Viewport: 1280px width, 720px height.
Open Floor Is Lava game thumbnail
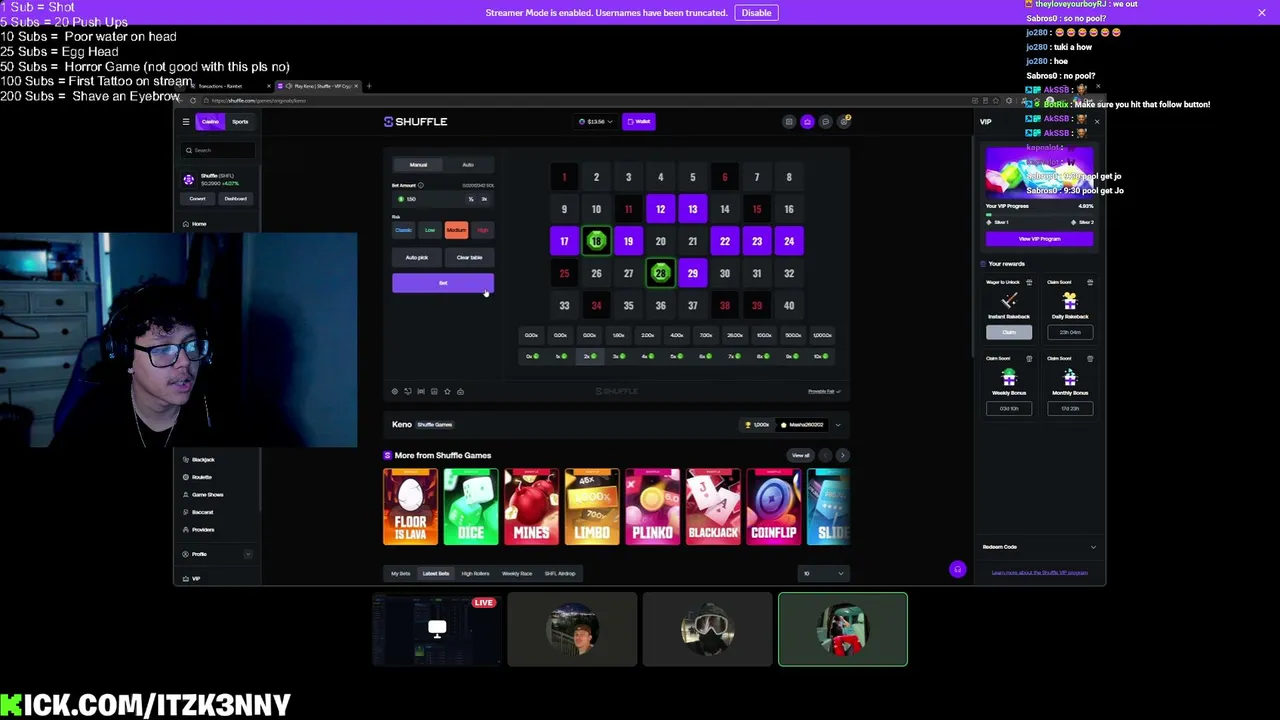[x=410, y=507]
